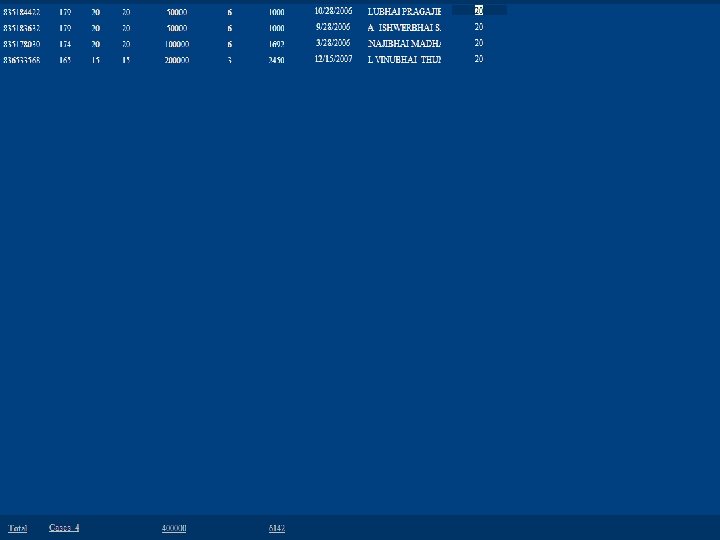The height and width of the screenshot is (540, 720).
Task: Click policy number in the 9/28/2006 row
Action: point(22,28)
